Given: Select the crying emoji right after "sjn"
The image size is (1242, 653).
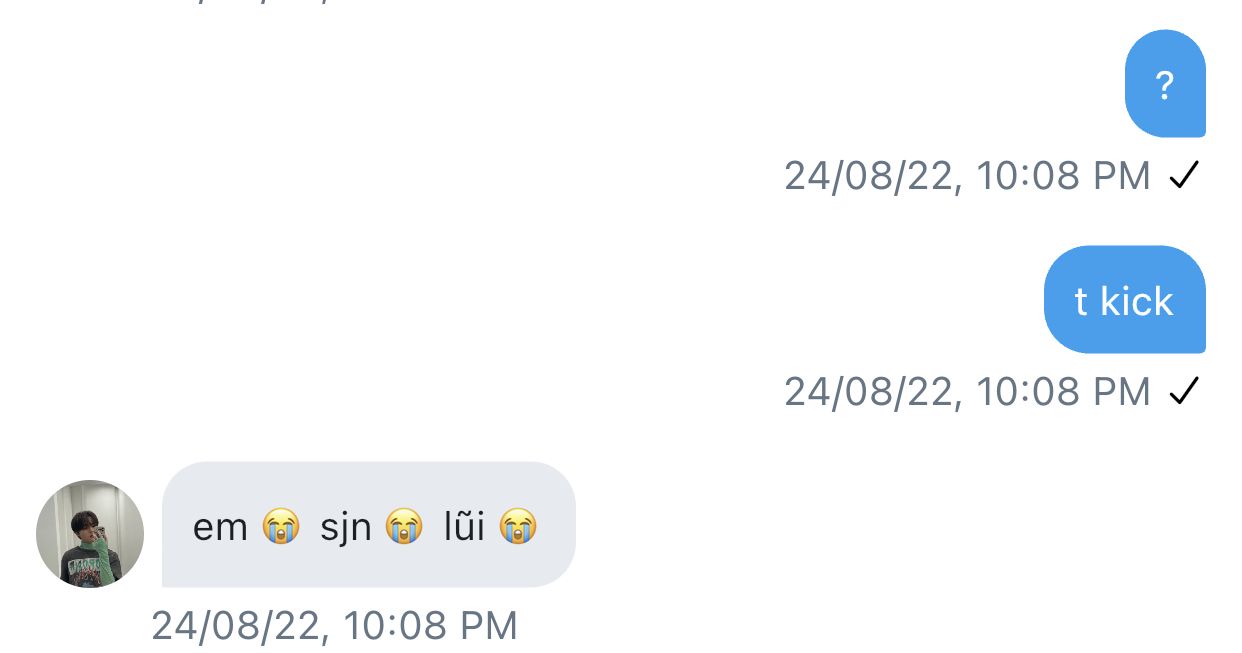Looking at the screenshot, I should [404, 526].
